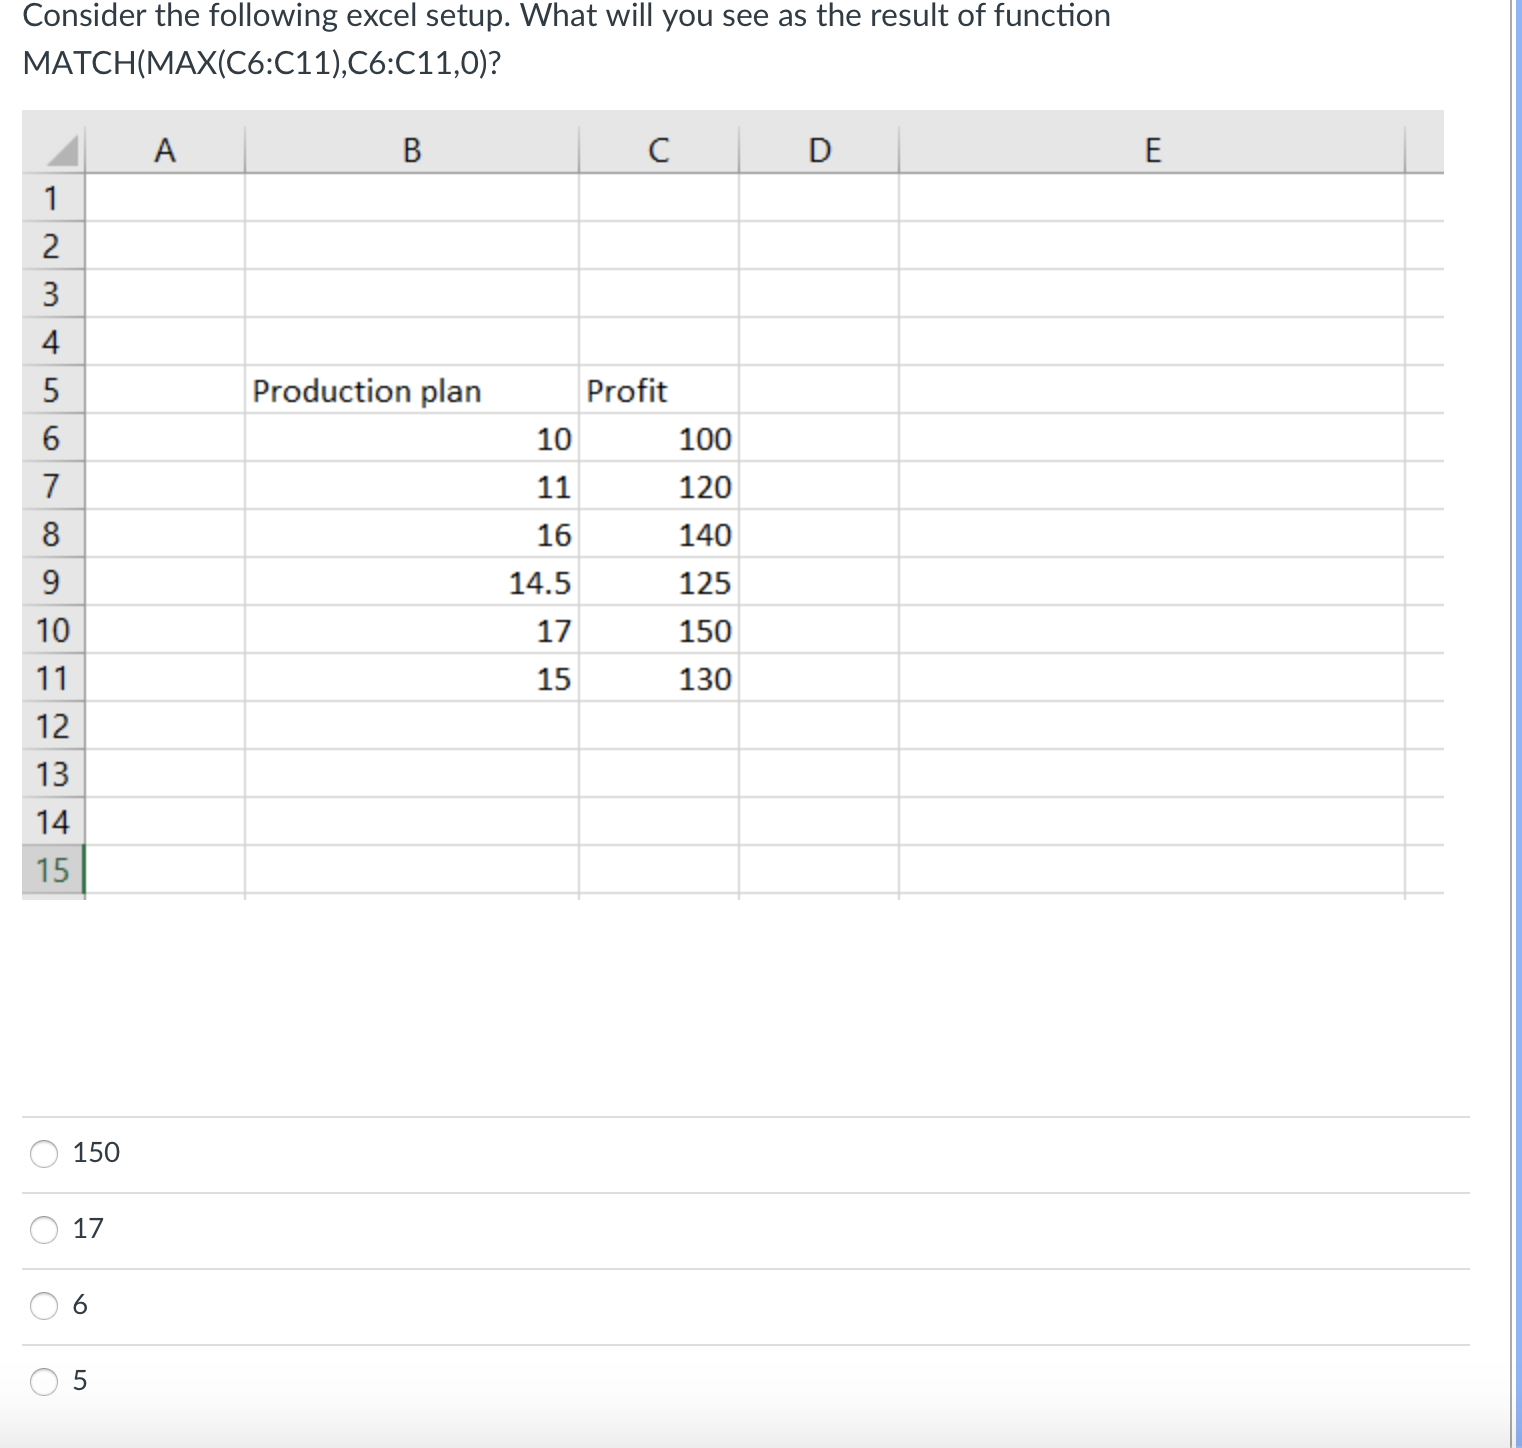This screenshot has height=1448, width=1522.
Task: Select row header 5
Action: tap(52, 391)
